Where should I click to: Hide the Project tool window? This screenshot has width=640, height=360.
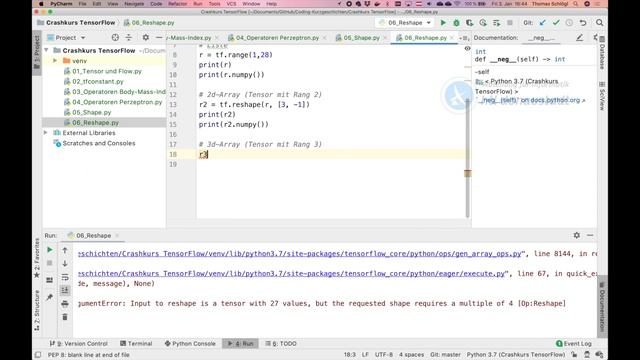point(159,38)
